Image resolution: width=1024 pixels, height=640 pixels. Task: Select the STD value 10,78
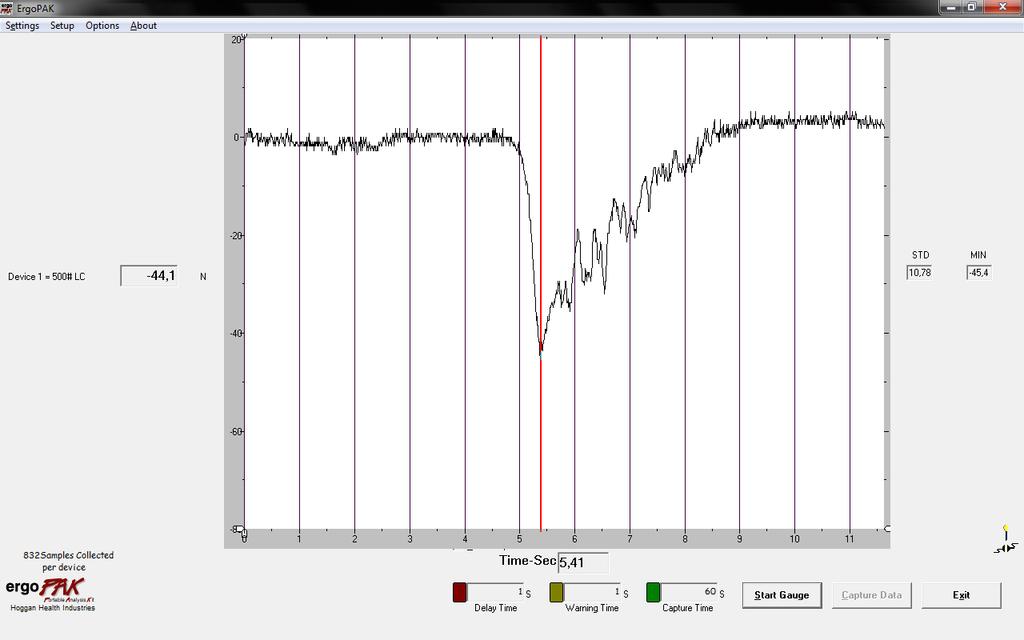tap(920, 272)
